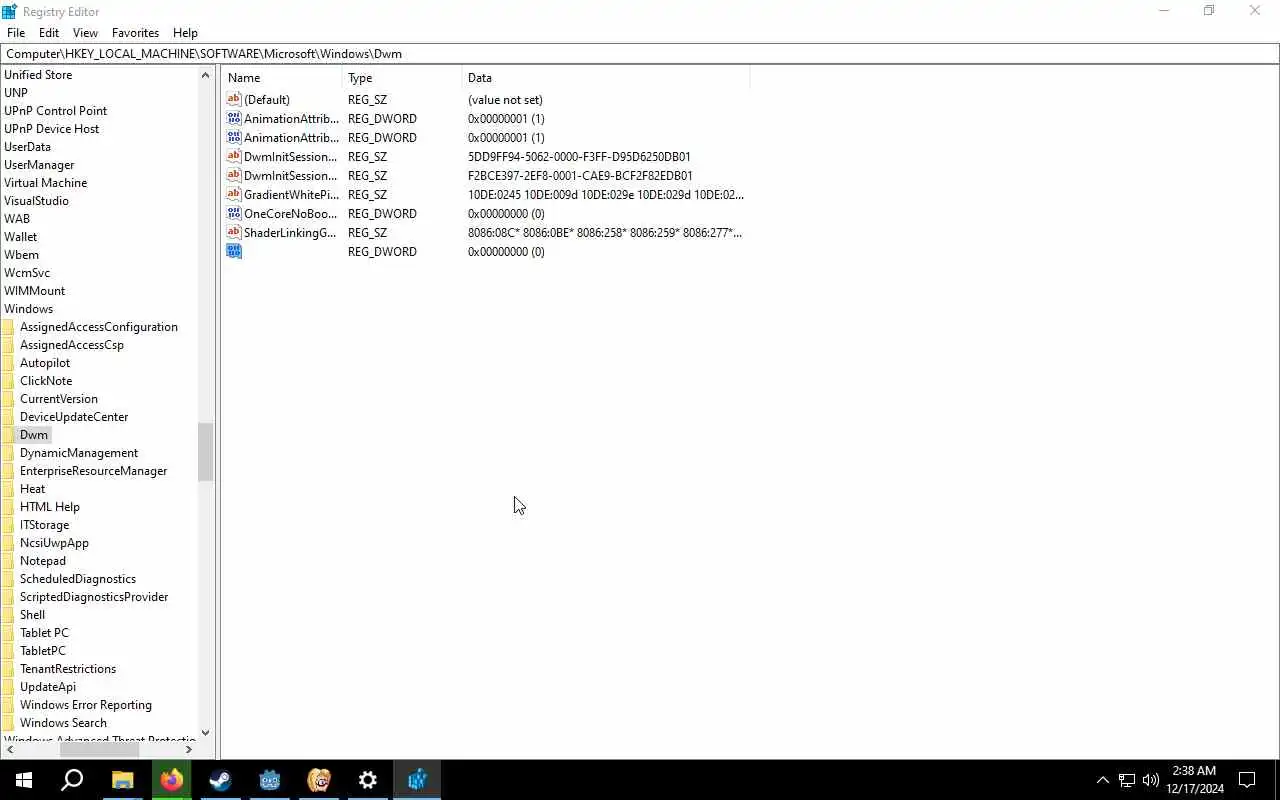1280x800 pixels.
Task: Click the OneCoreNoBoo... DWORD value icon
Action: click(x=234, y=213)
